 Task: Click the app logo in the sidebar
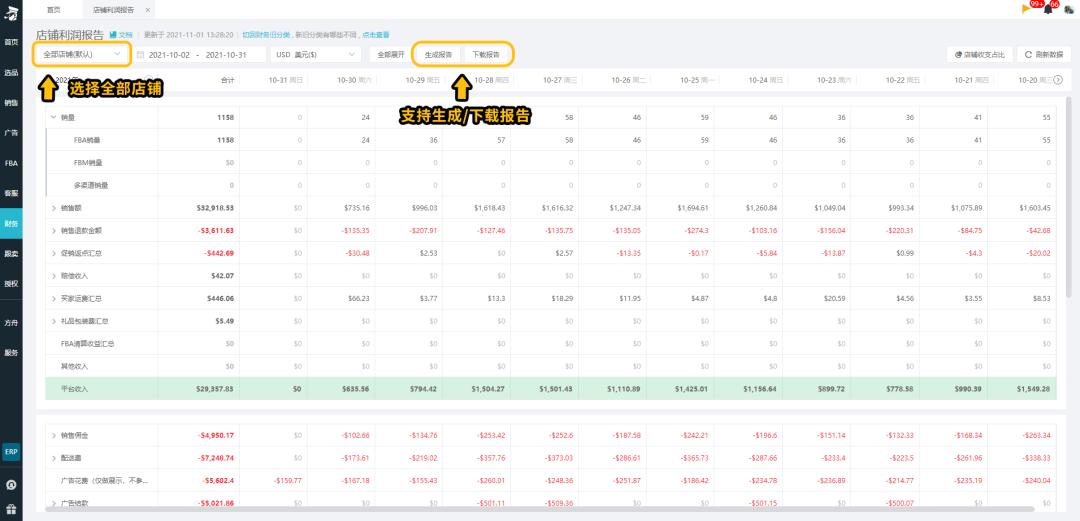(11, 11)
